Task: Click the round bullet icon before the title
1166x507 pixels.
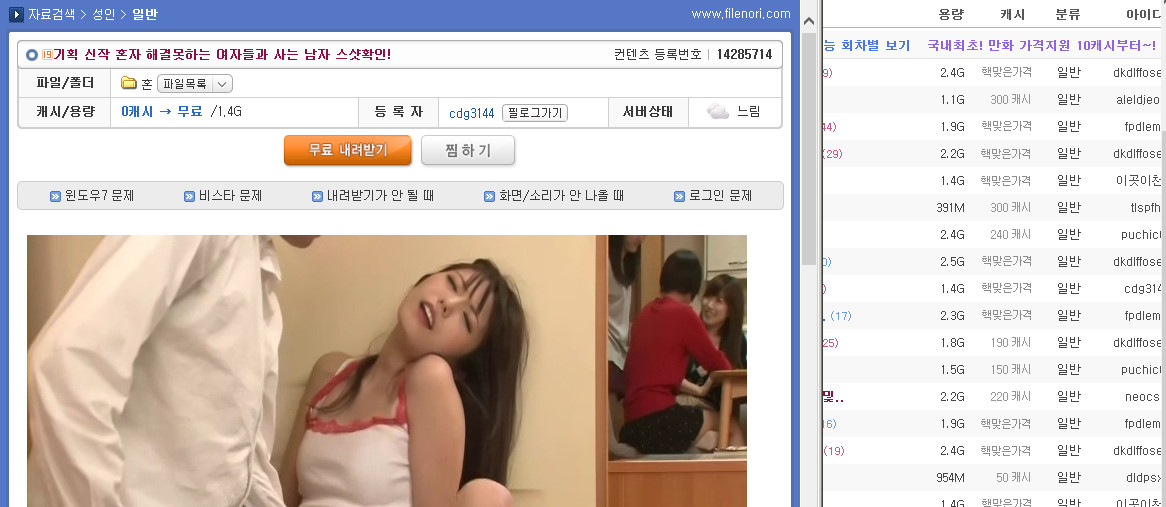Action: 31,55
